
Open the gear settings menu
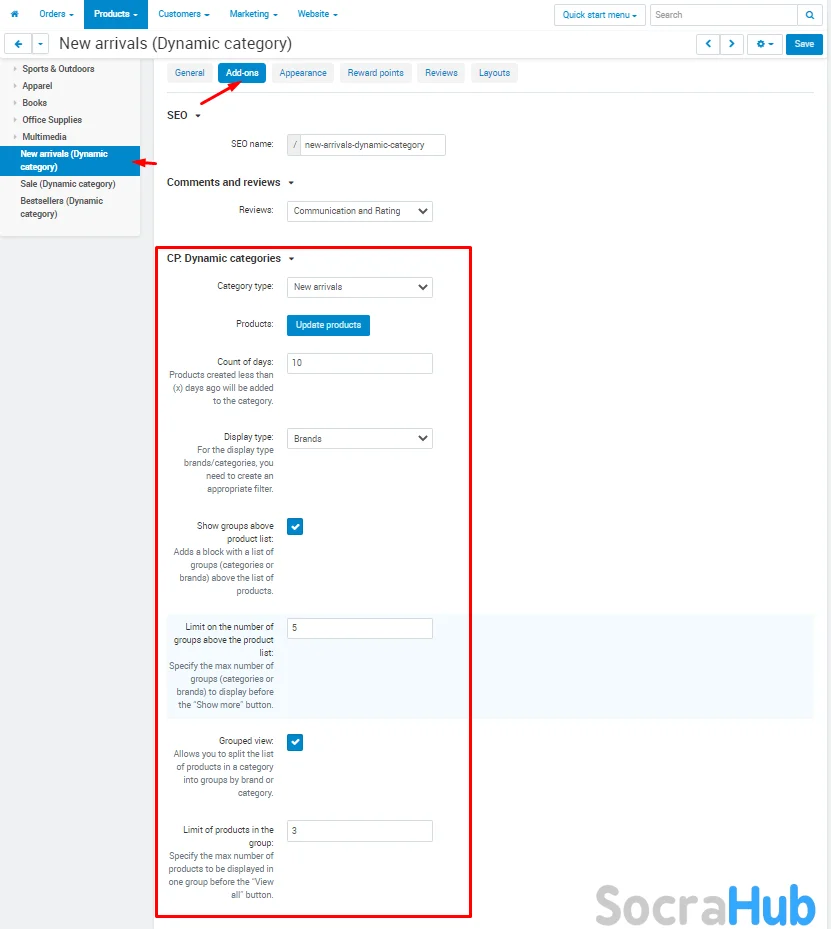765,44
